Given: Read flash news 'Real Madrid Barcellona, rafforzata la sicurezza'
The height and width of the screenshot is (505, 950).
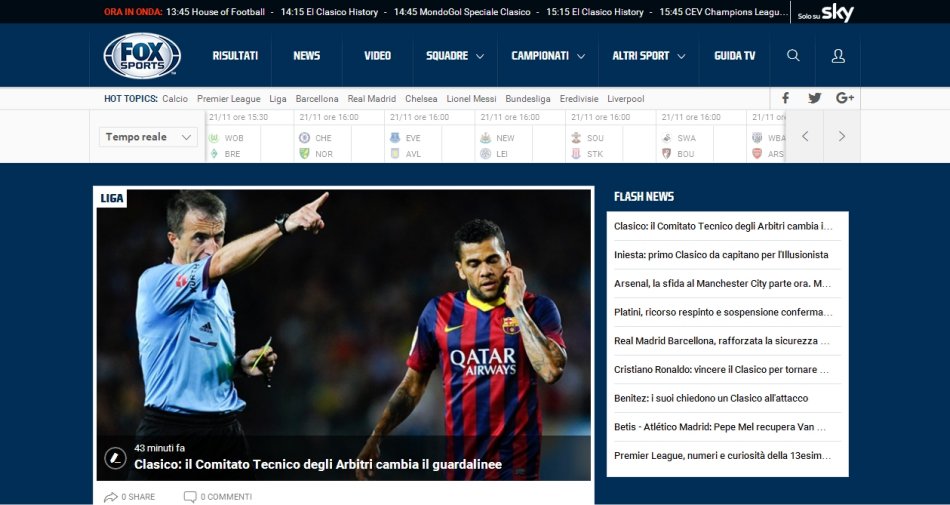Looking at the screenshot, I should point(722,341).
